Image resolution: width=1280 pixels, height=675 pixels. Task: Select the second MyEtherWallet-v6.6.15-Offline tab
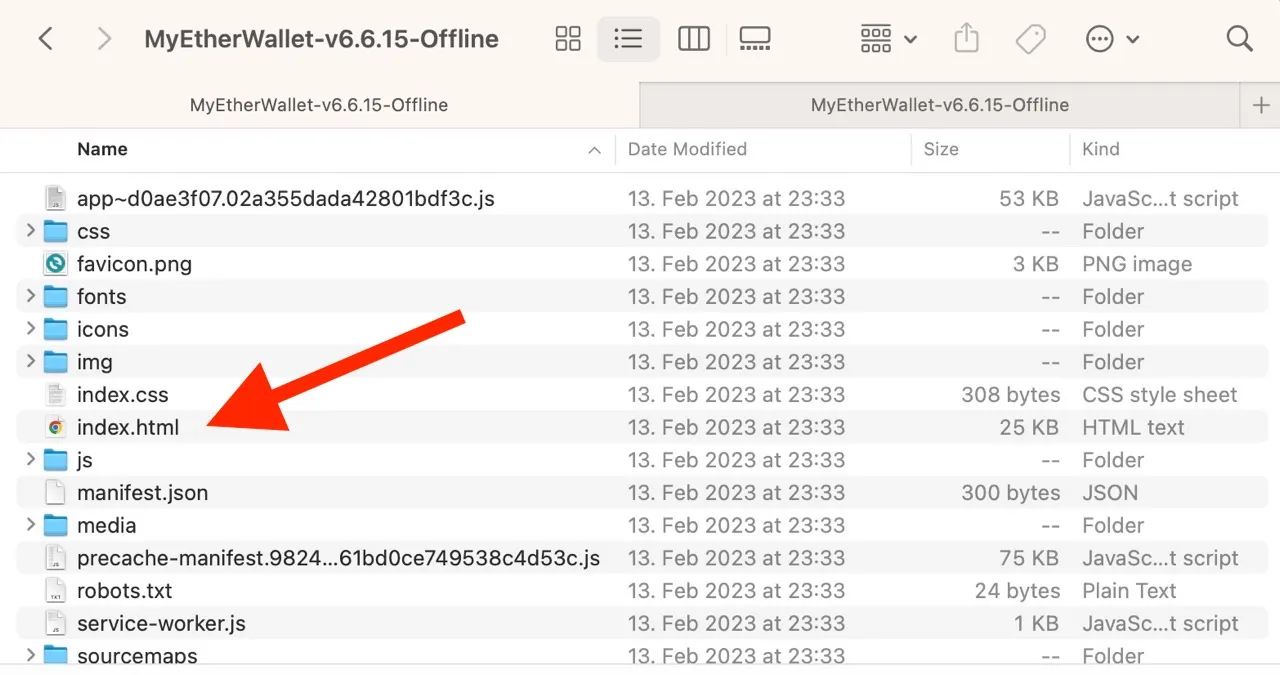click(x=939, y=105)
